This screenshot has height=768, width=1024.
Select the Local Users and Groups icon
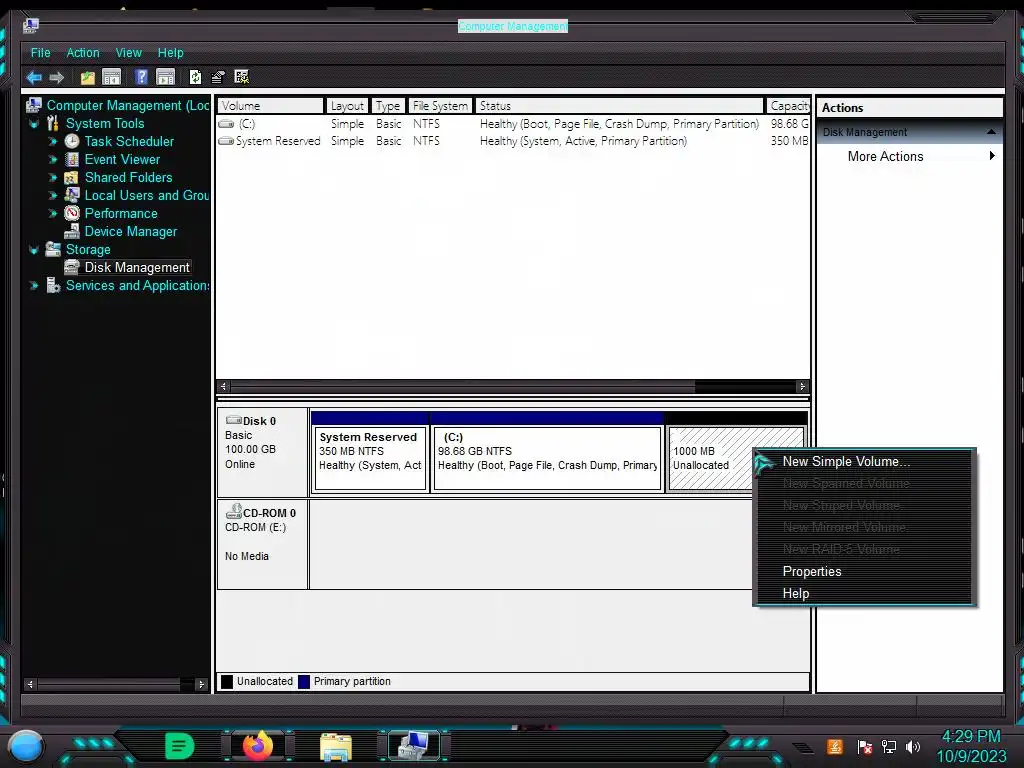point(72,195)
